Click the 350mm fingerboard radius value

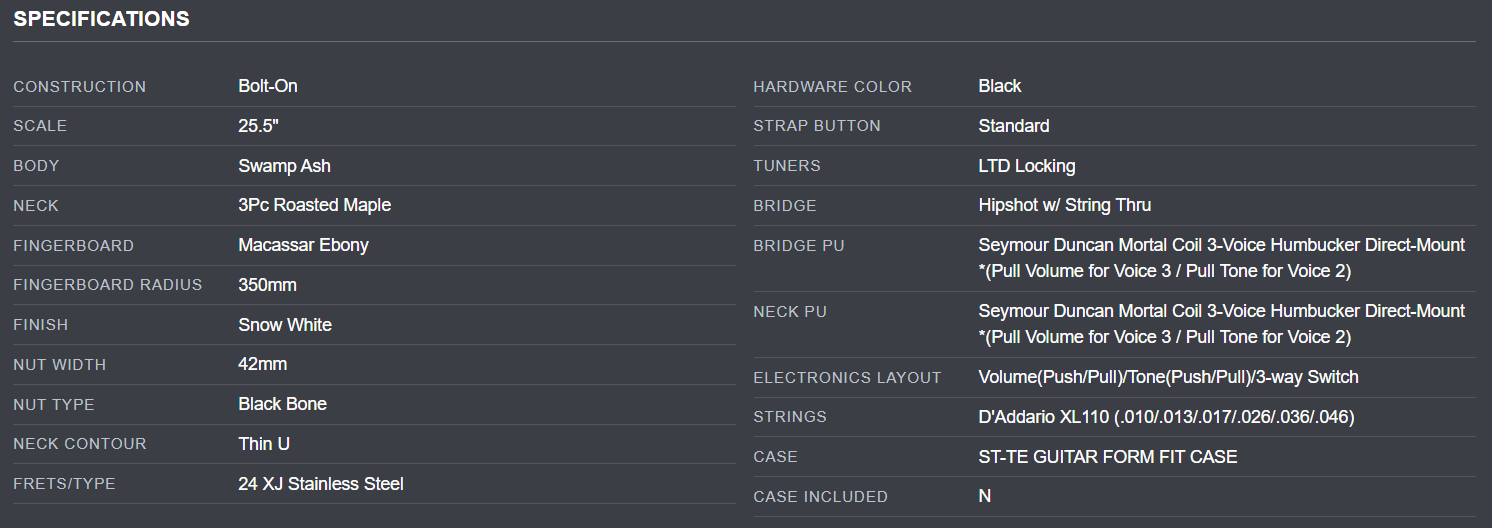pos(267,285)
